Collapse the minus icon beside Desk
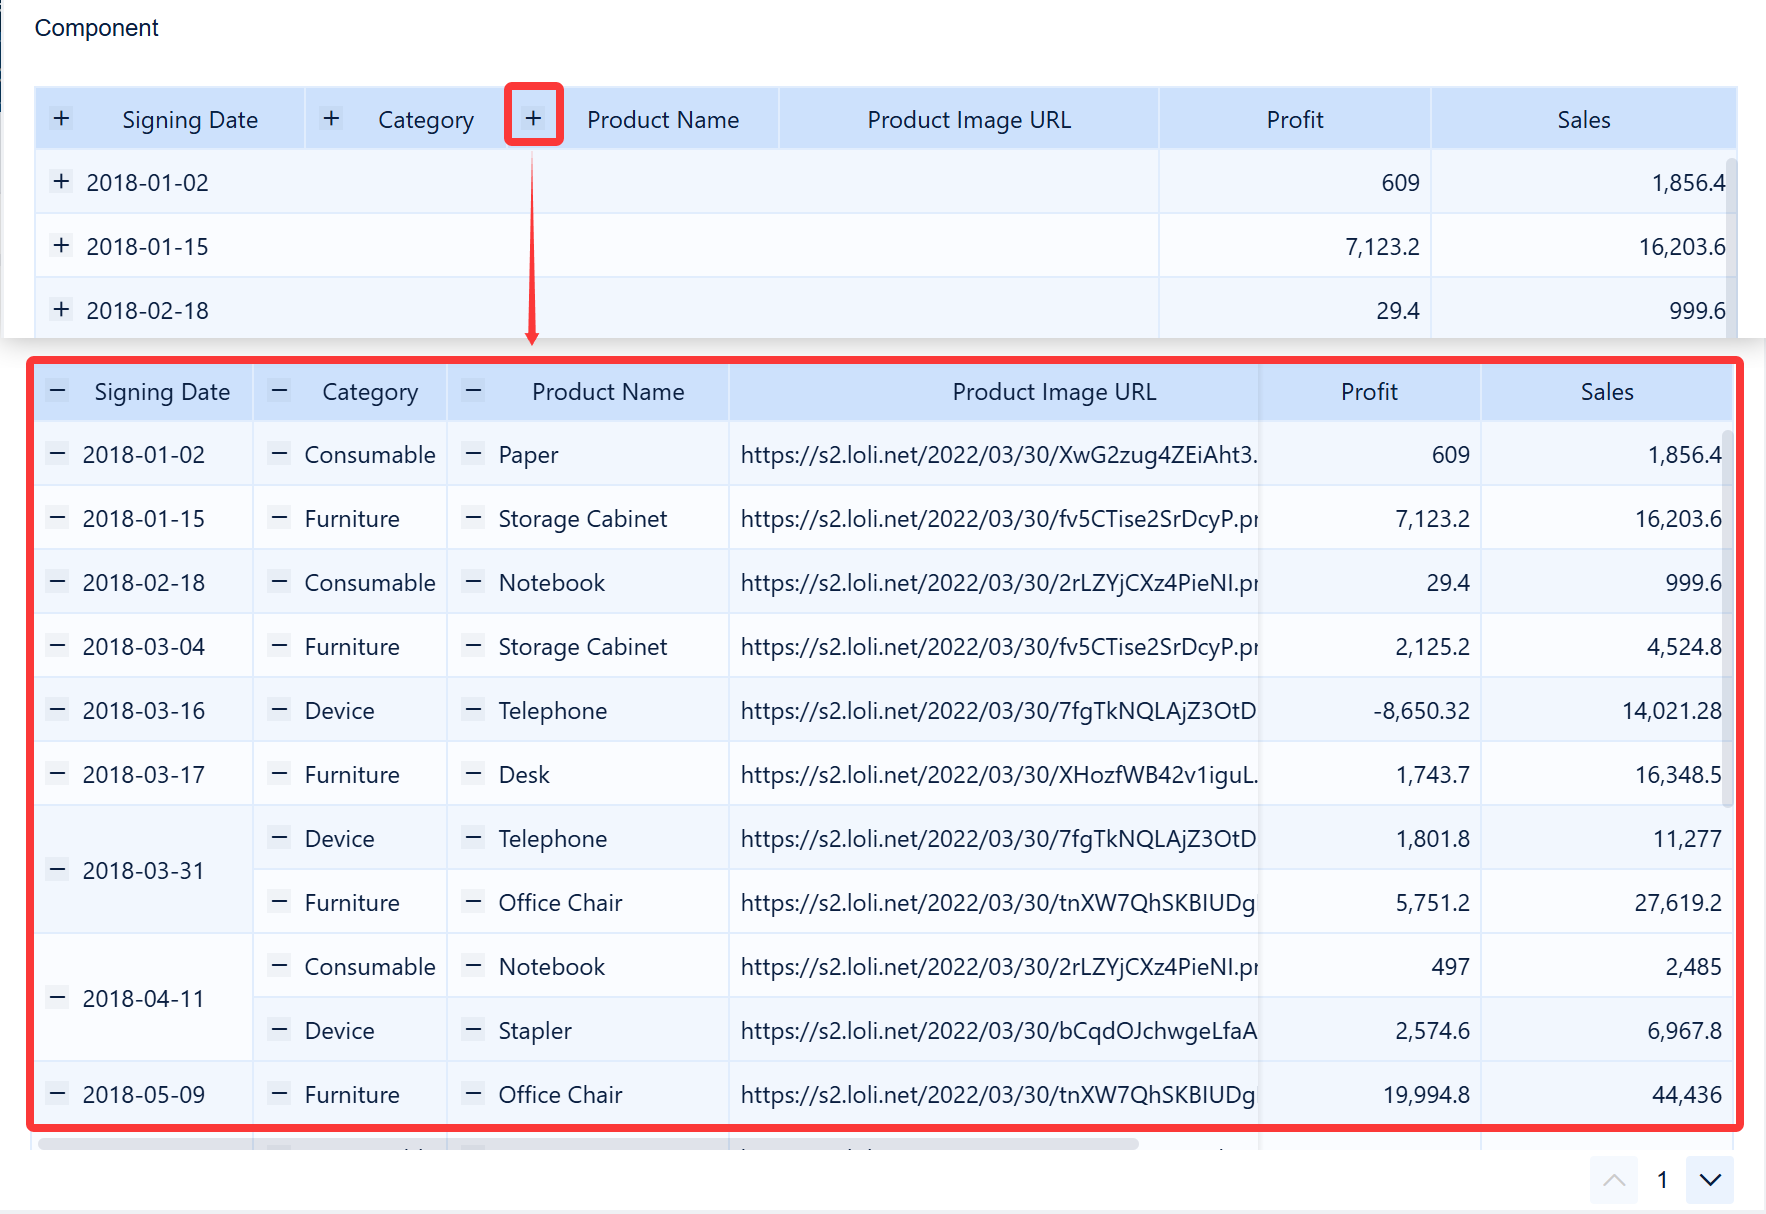The height and width of the screenshot is (1214, 1766). click(x=473, y=774)
